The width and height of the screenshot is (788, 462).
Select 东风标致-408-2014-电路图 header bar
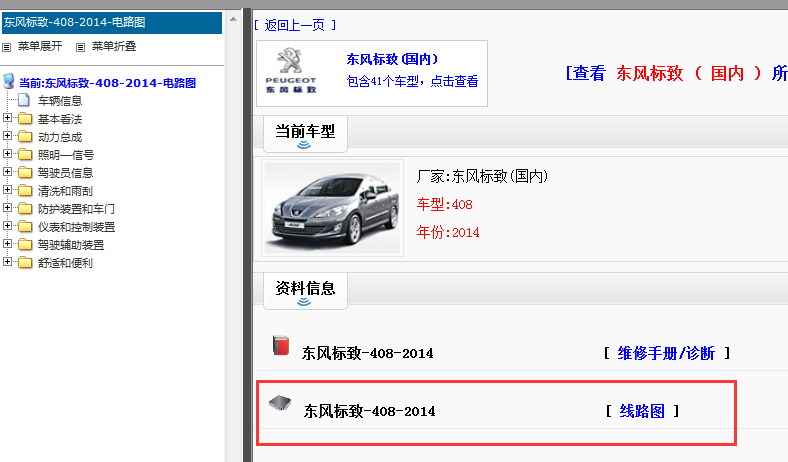coord(112,23)
